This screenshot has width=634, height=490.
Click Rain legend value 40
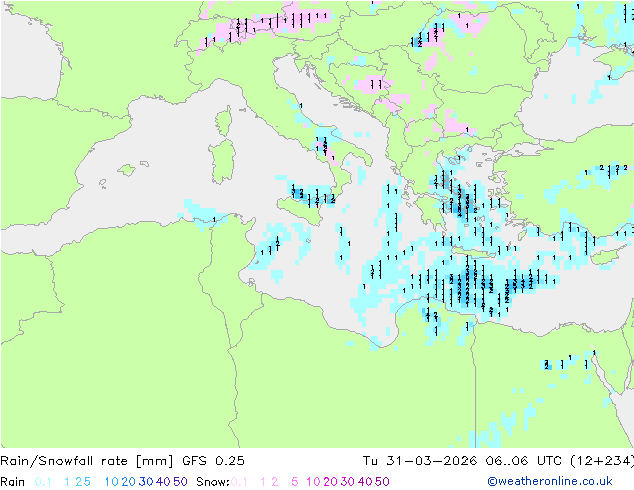[x=163, y=482]
